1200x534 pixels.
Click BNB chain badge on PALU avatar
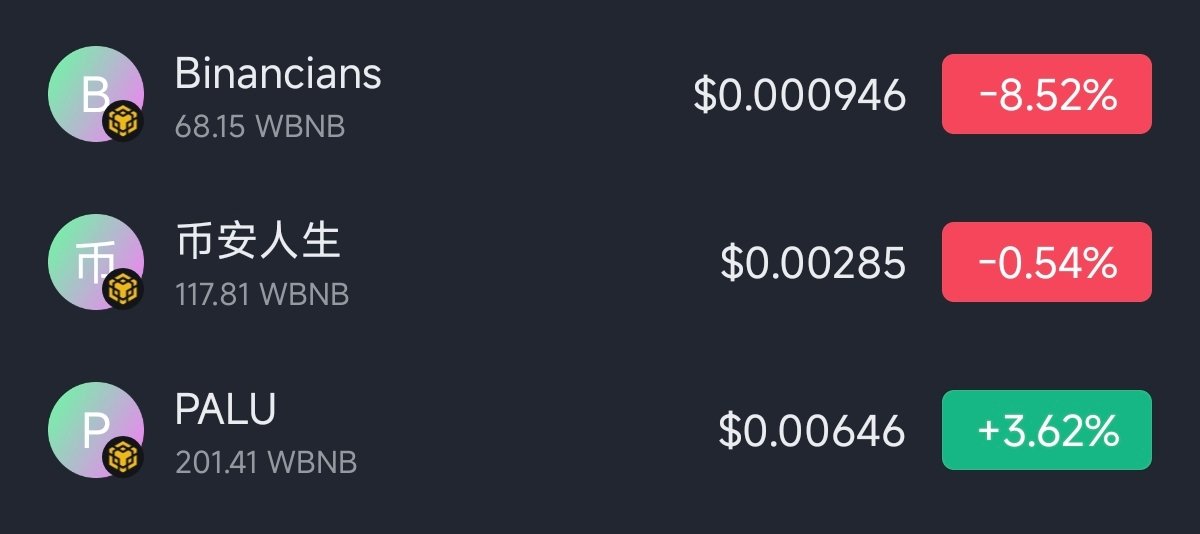[125, 458]
